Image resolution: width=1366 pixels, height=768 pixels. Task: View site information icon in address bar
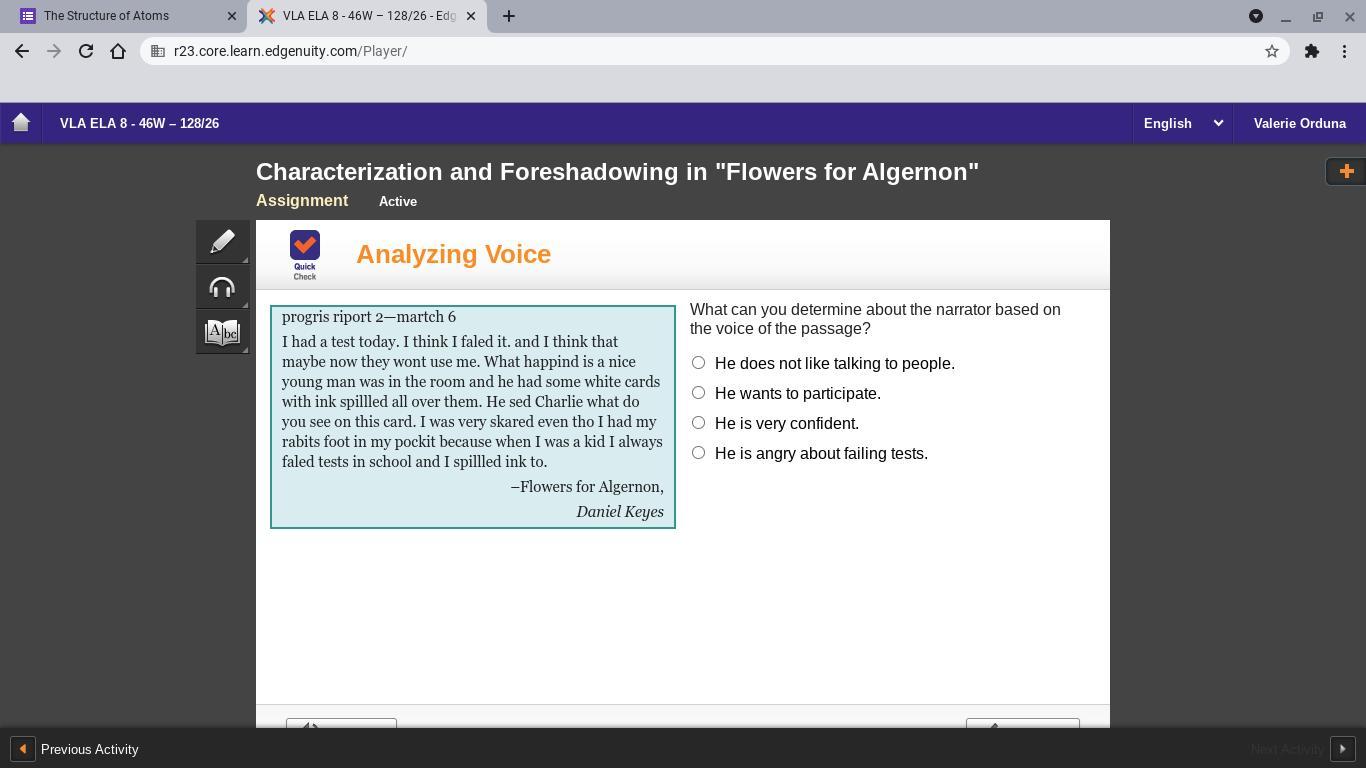(x=158, y=51)
